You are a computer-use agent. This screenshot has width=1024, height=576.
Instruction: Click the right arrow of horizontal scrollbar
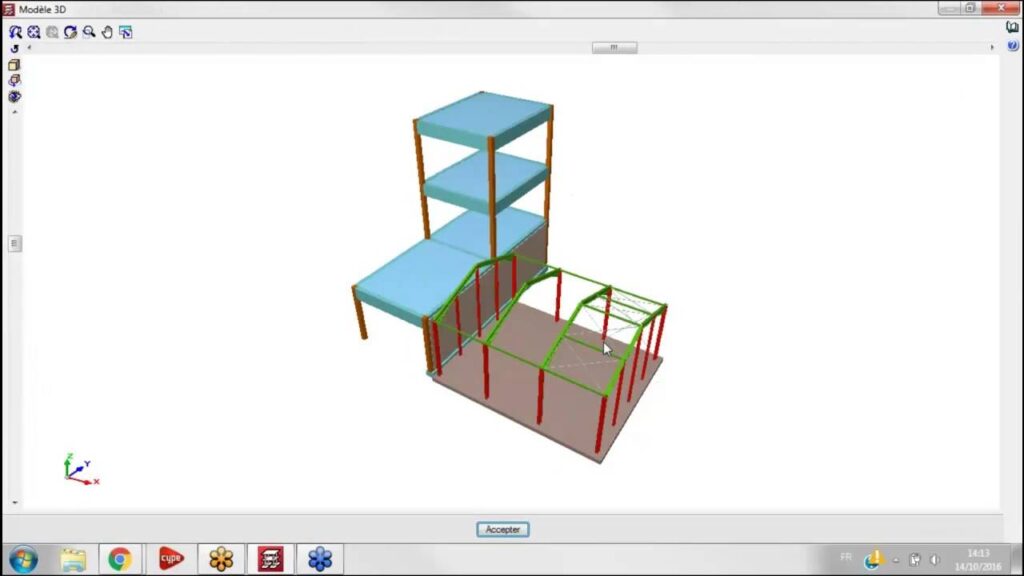tap(991, 47)
